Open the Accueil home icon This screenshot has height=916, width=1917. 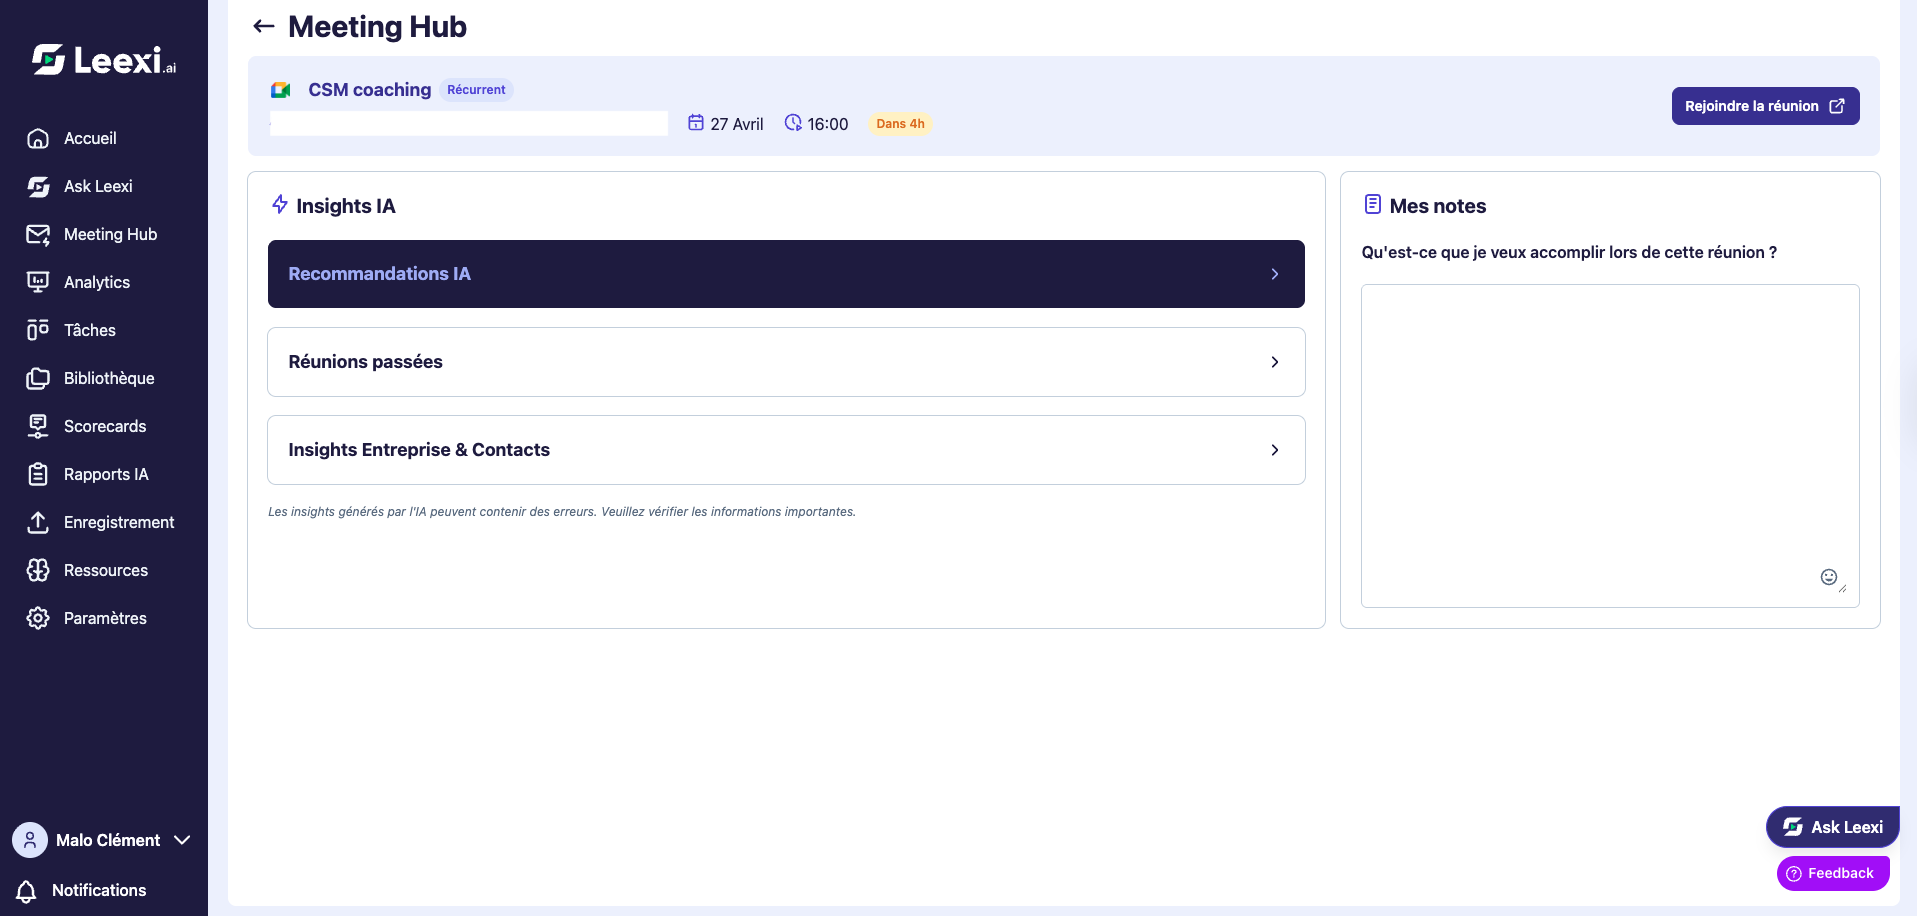[38, 138]
